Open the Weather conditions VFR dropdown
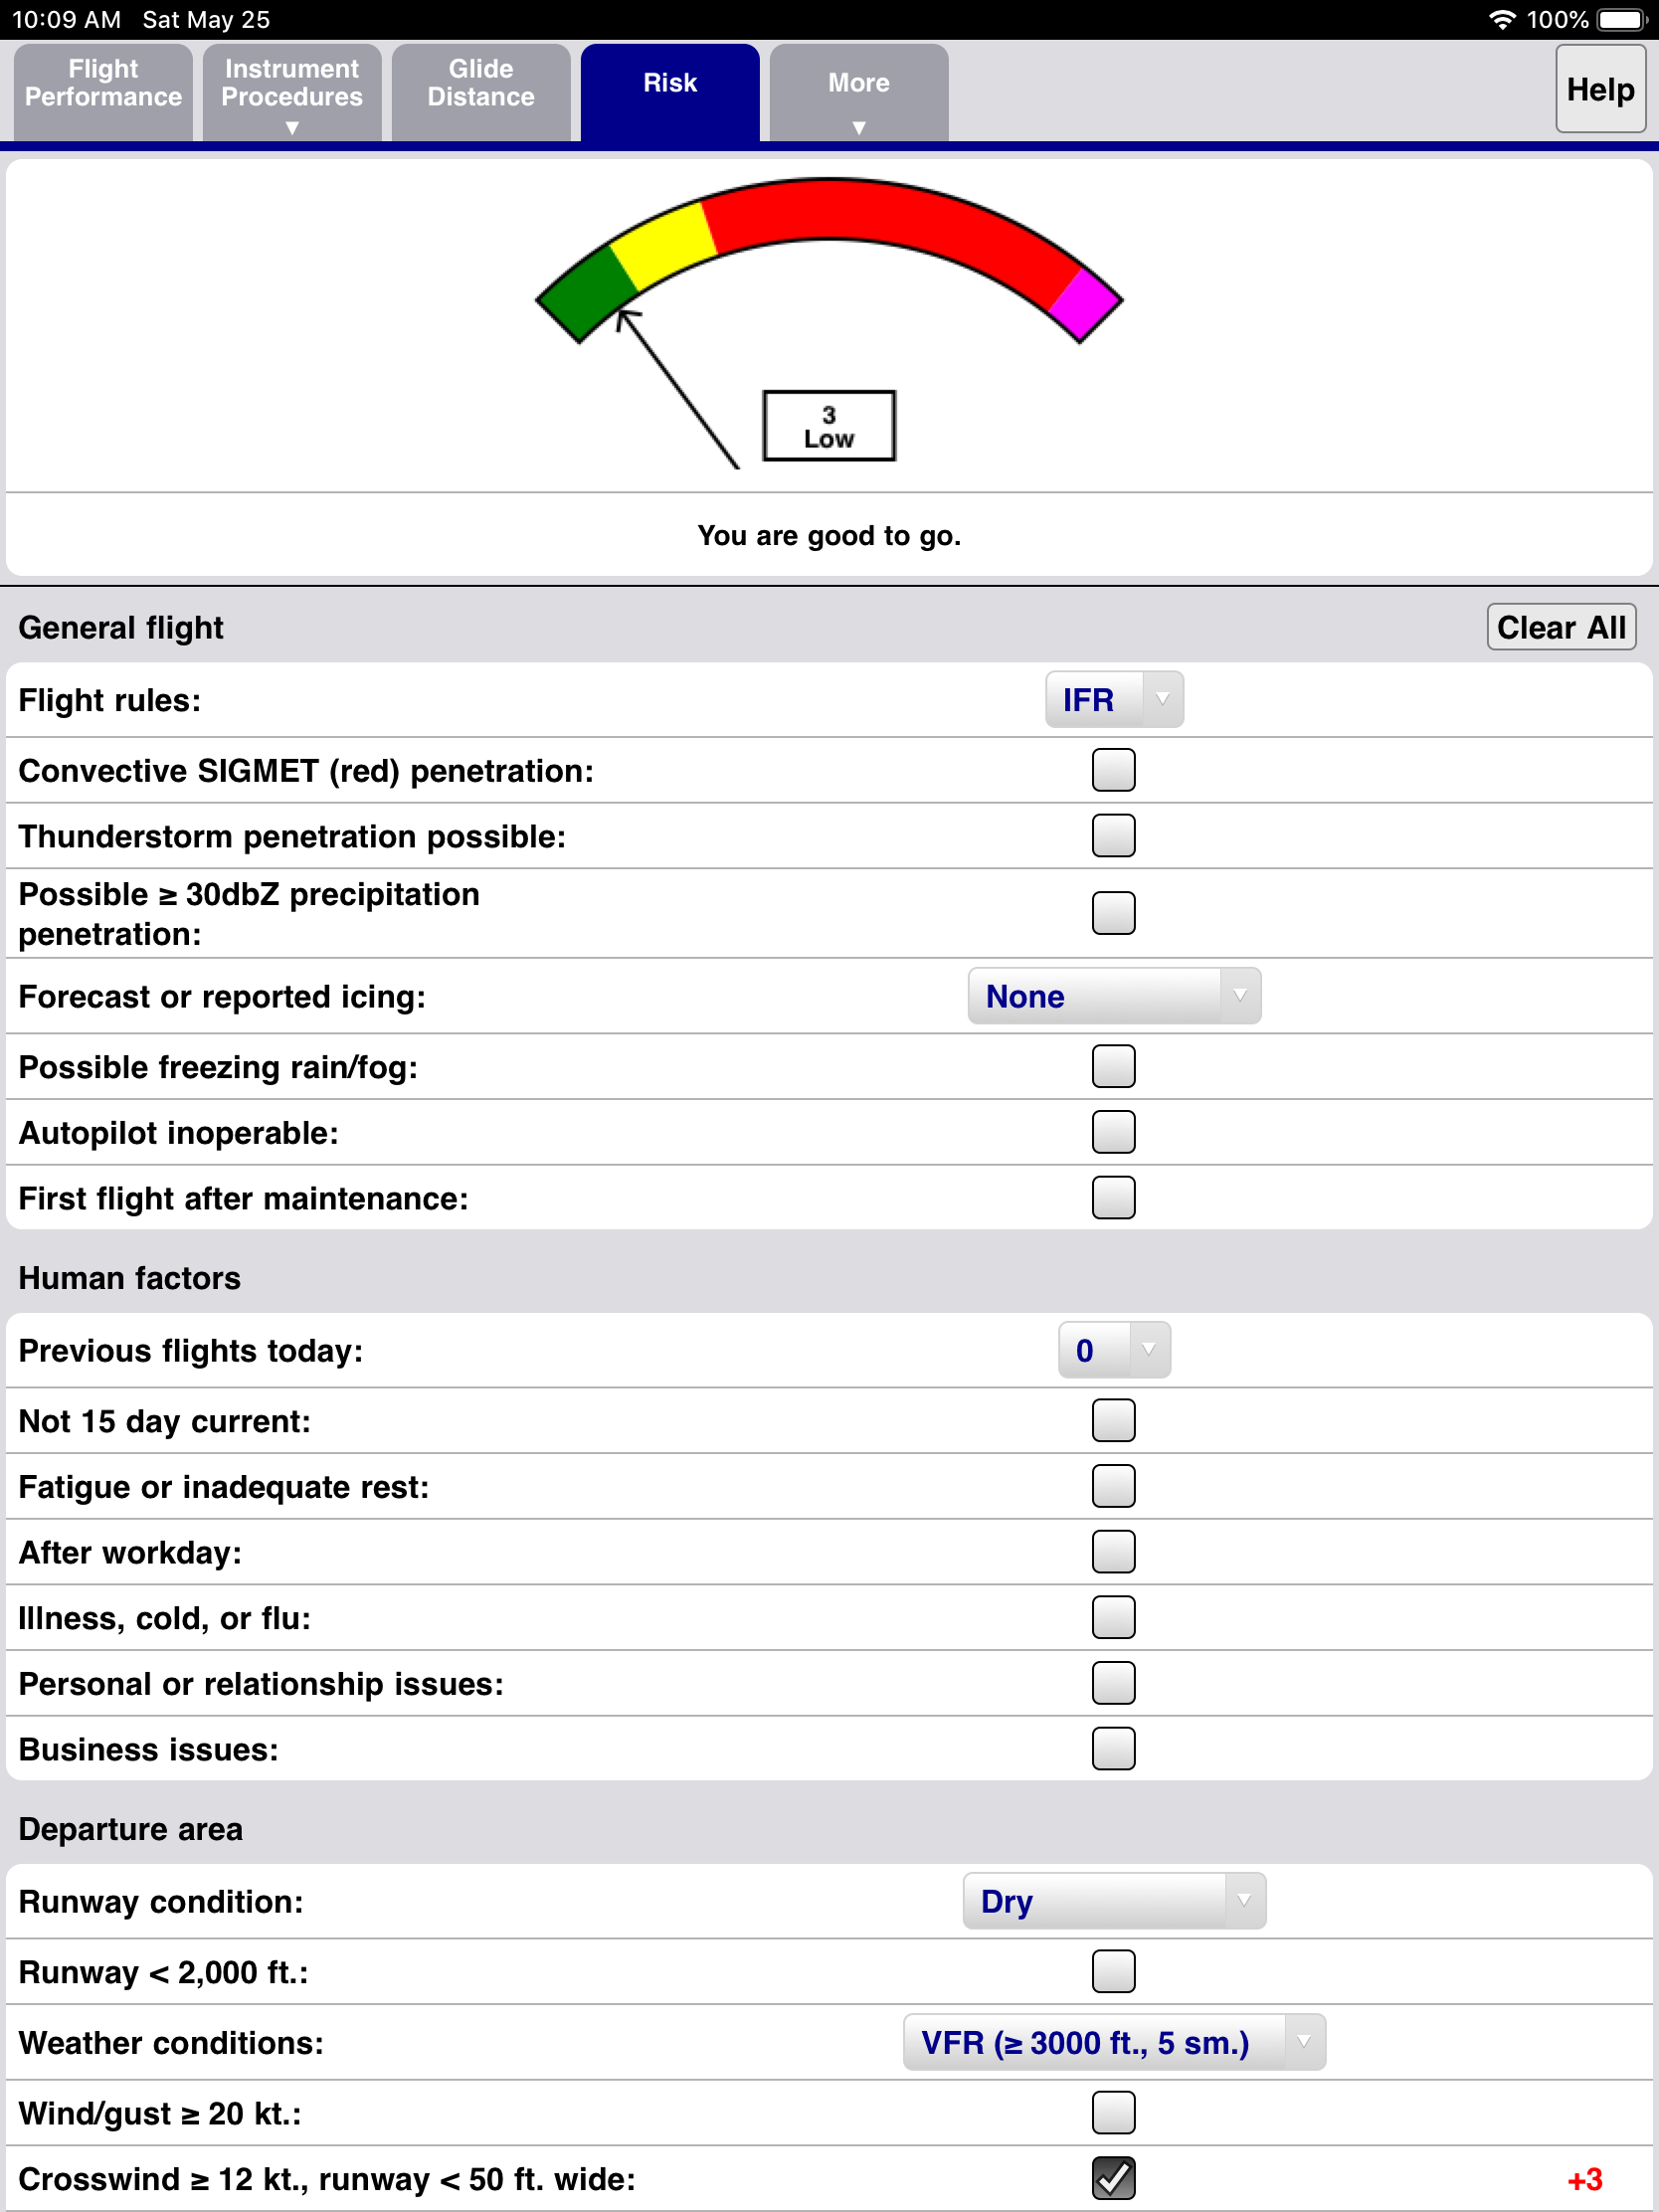 click(1113, 2042)
